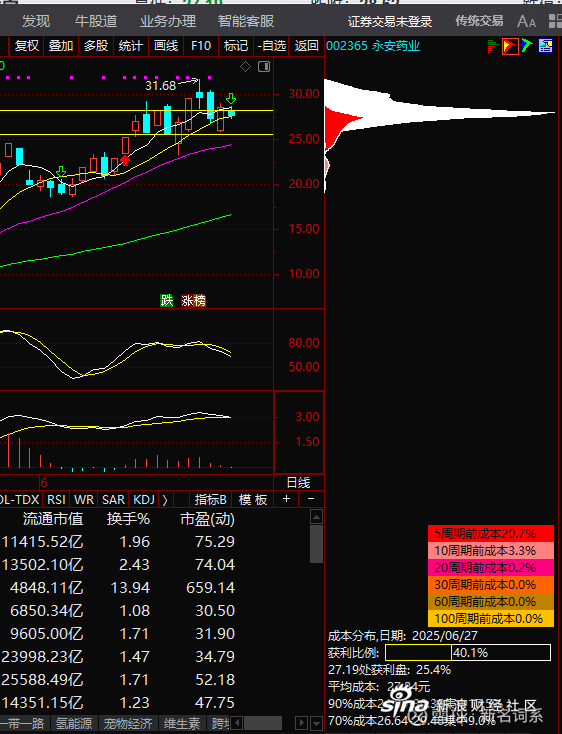The width and height of the screenshot is (562, 734).
Task: Click the up arrow of the stock list scrollbar
Action: pos(316,517)
